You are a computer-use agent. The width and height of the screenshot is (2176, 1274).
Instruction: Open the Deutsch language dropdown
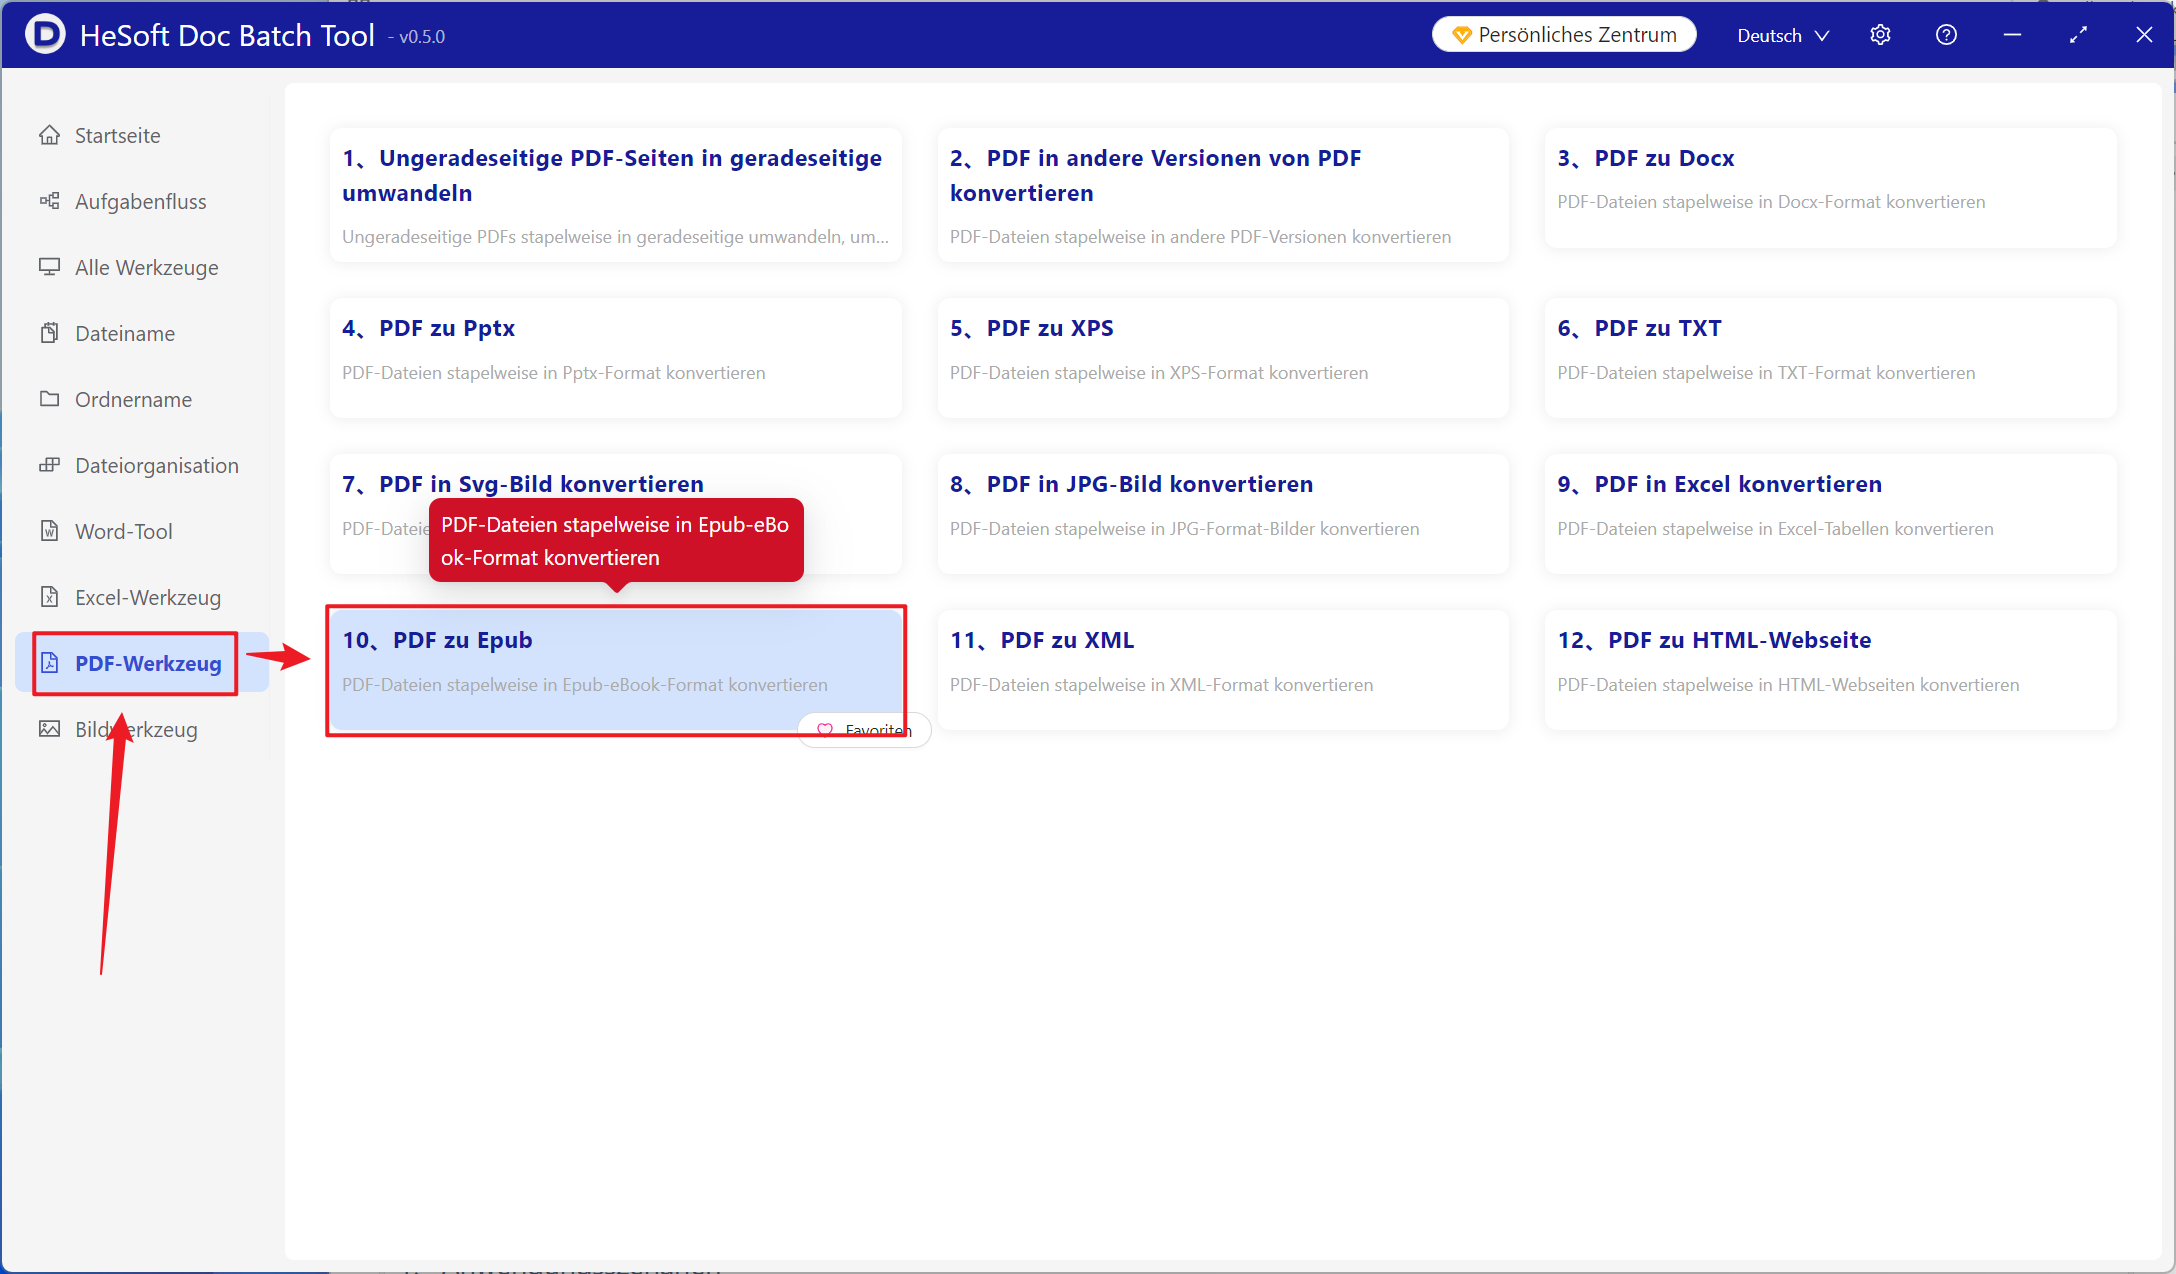[1783, 35]
